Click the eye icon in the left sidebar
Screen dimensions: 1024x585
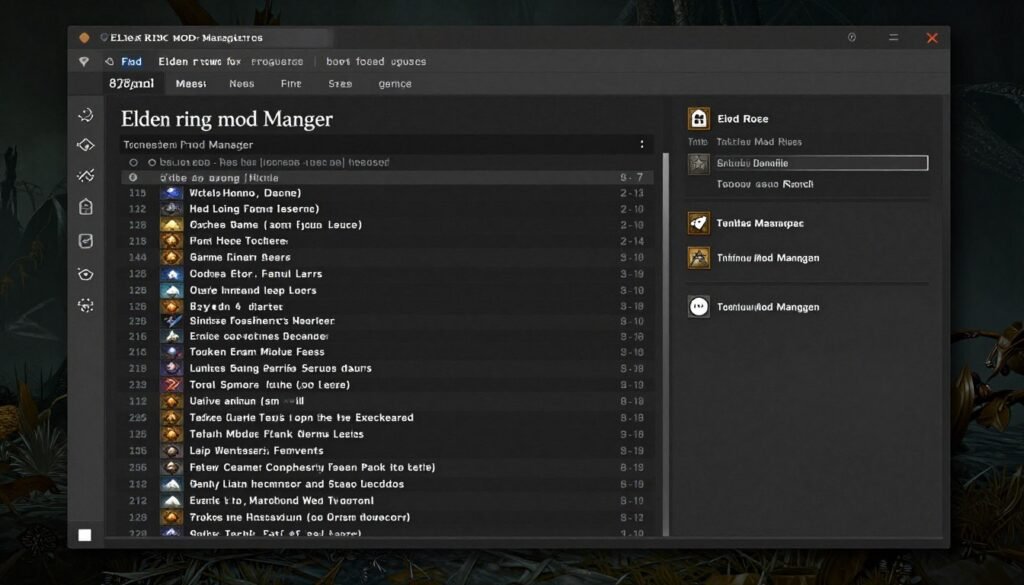pos(85,273)
